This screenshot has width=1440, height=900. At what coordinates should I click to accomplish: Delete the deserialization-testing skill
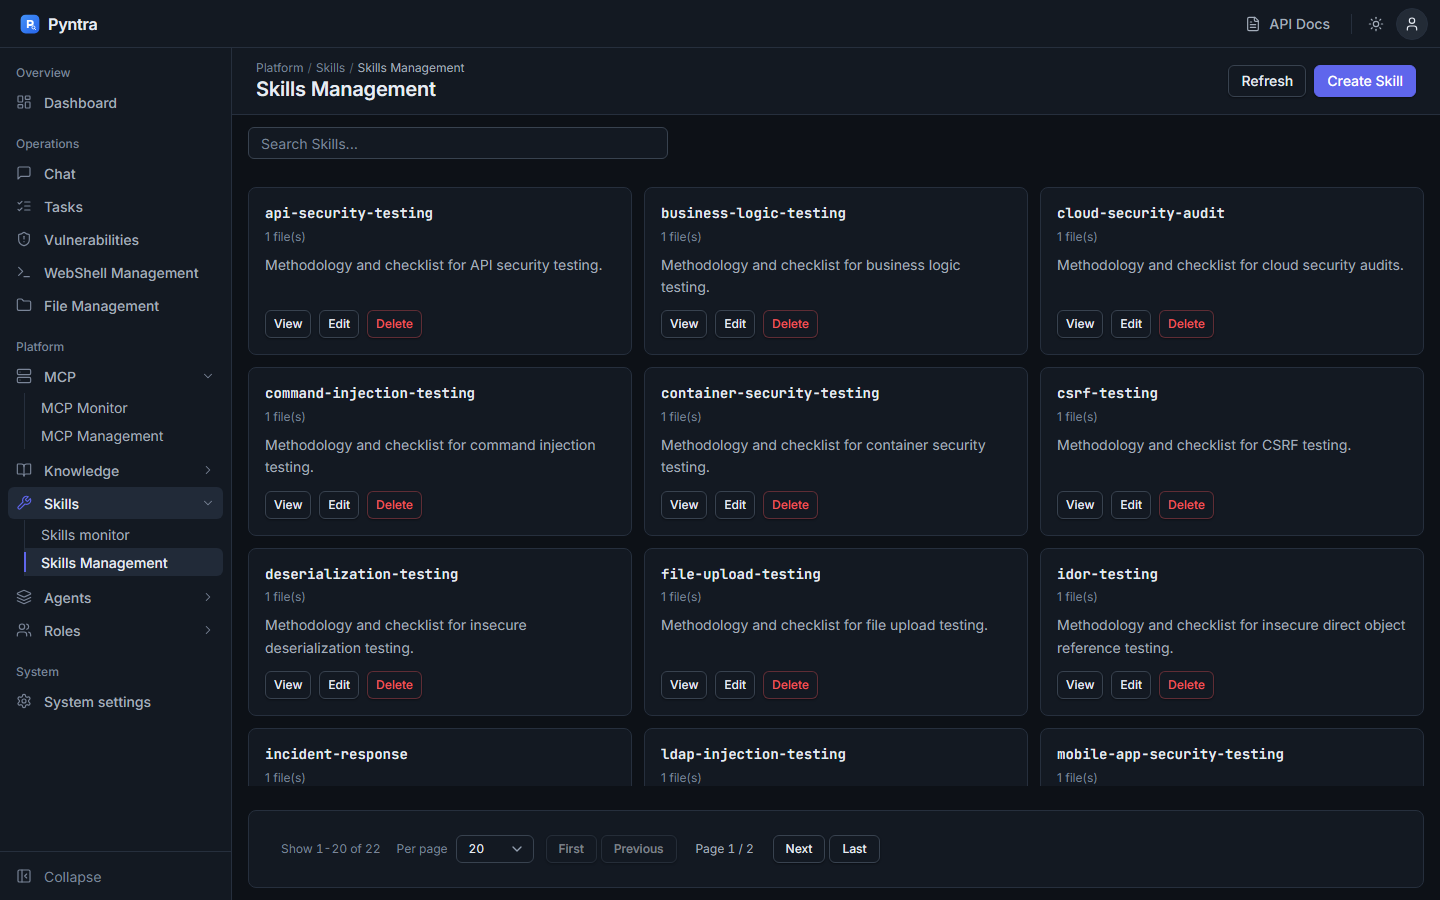[x=394, y=685]
